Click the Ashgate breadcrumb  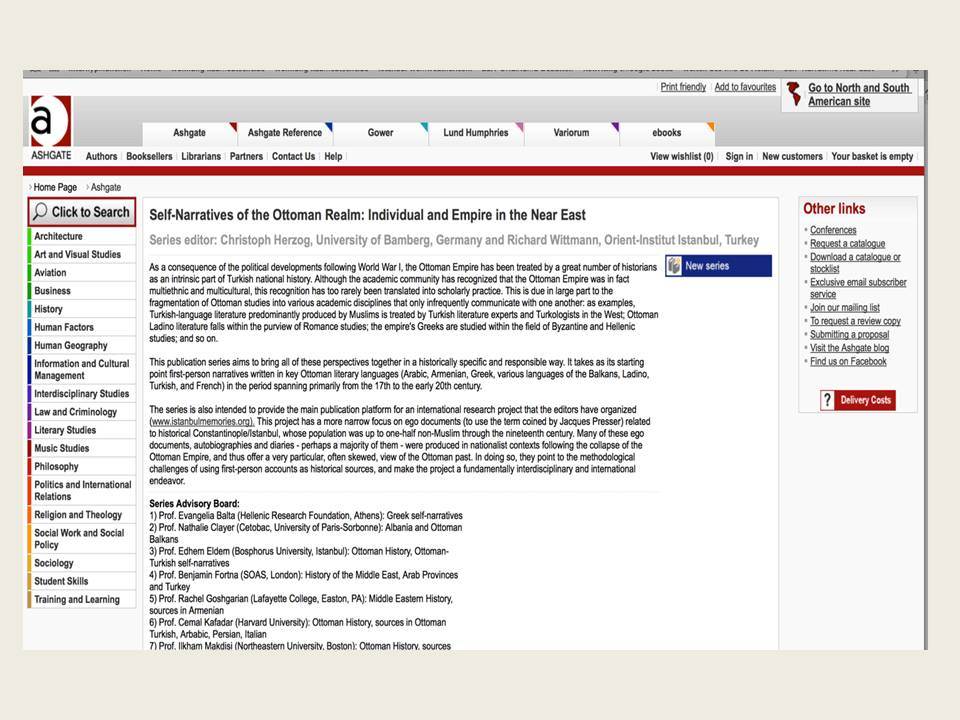click(x=106, y=187)
